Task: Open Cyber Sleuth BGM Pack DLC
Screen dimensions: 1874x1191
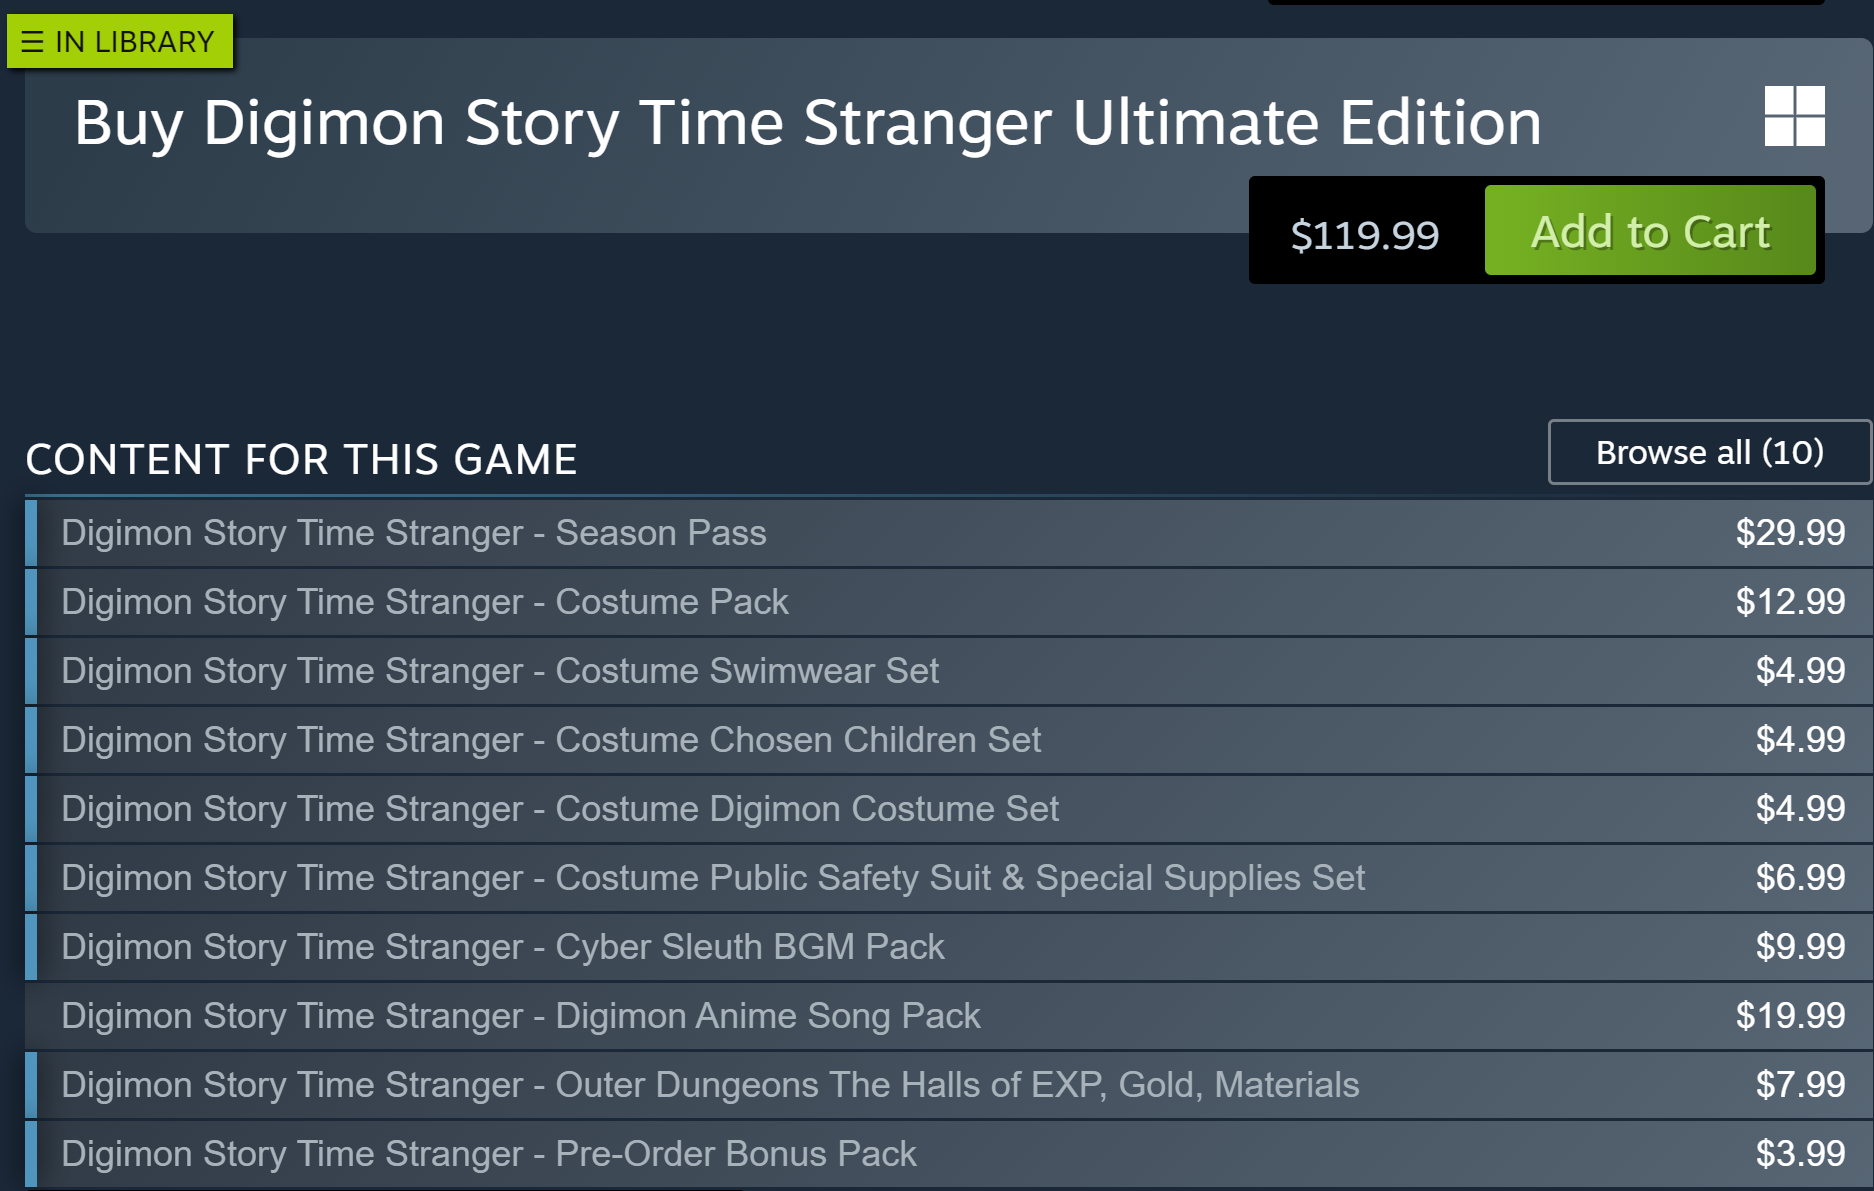Action: pyautogui.click(x=503, y=947)
